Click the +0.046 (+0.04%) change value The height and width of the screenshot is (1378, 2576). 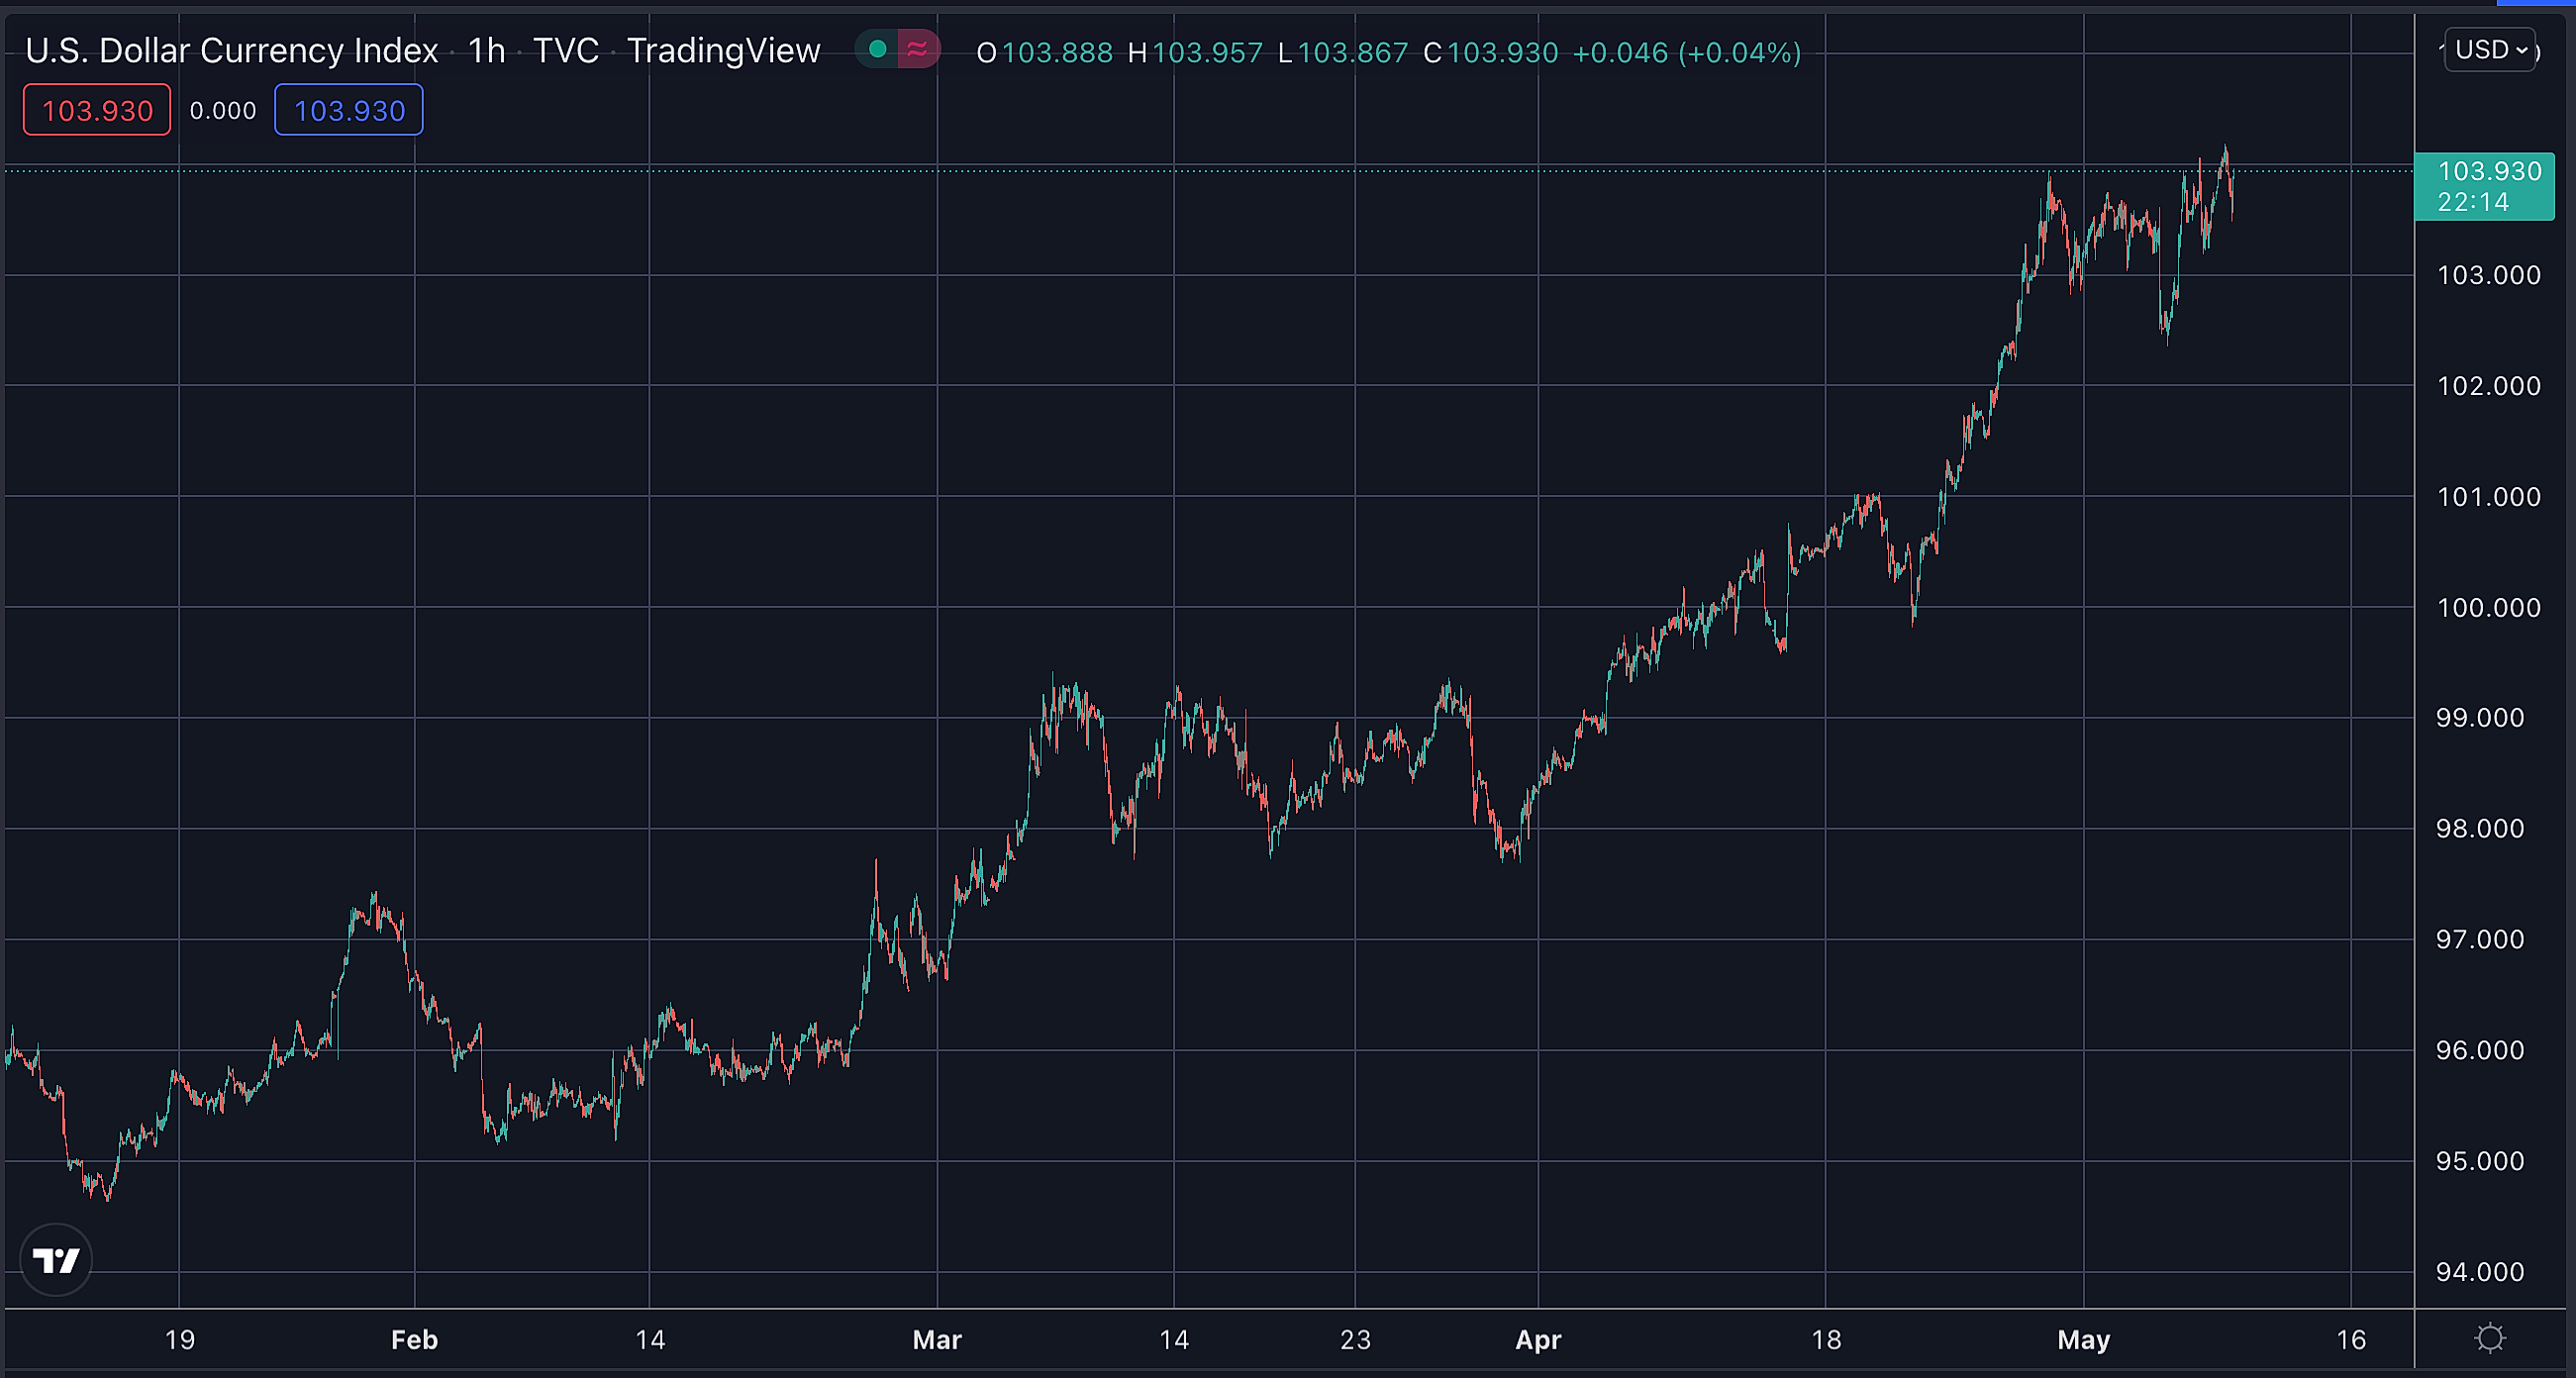1687,53
